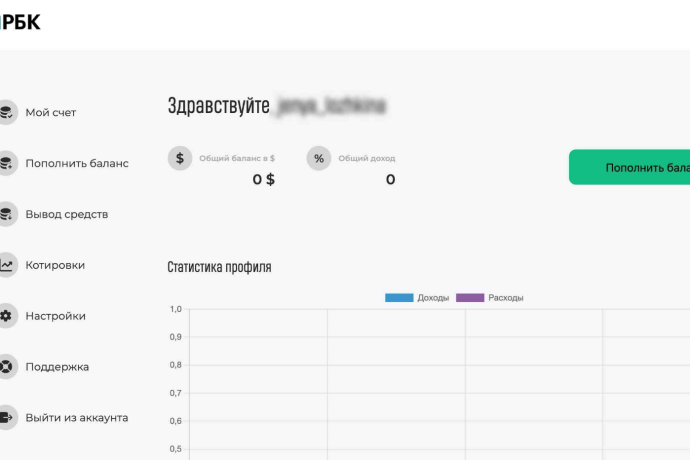Select Выйти из аккаунта

[x=77, y=418]
